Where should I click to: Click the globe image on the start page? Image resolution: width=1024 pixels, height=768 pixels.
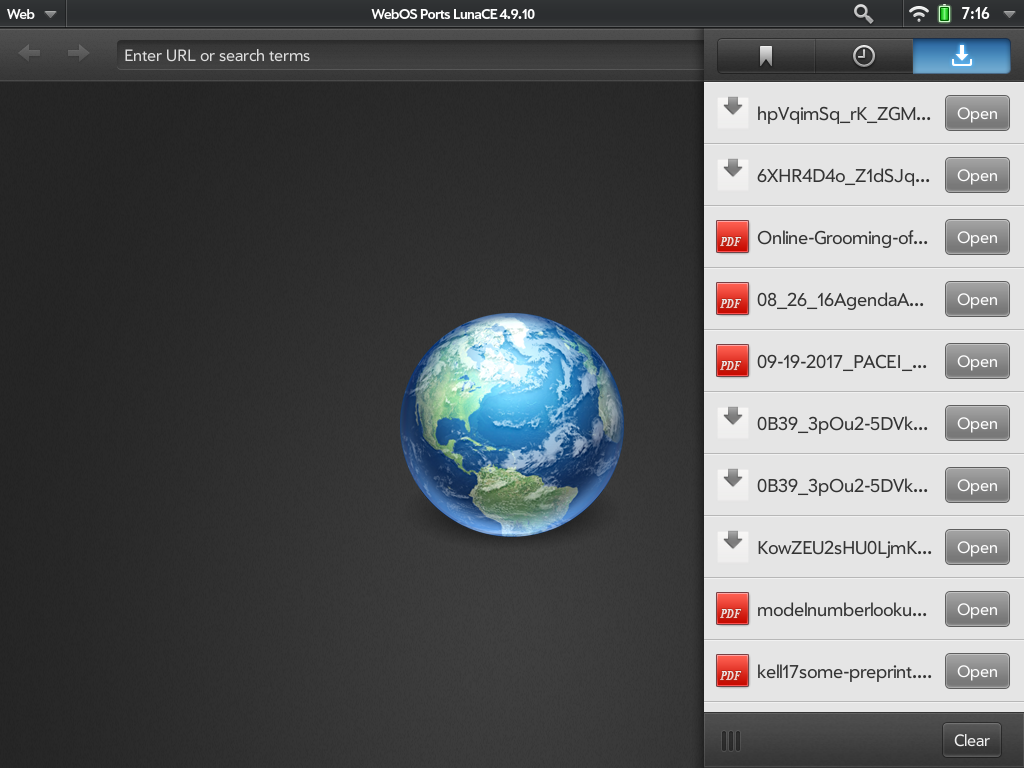tap(512, 424)
